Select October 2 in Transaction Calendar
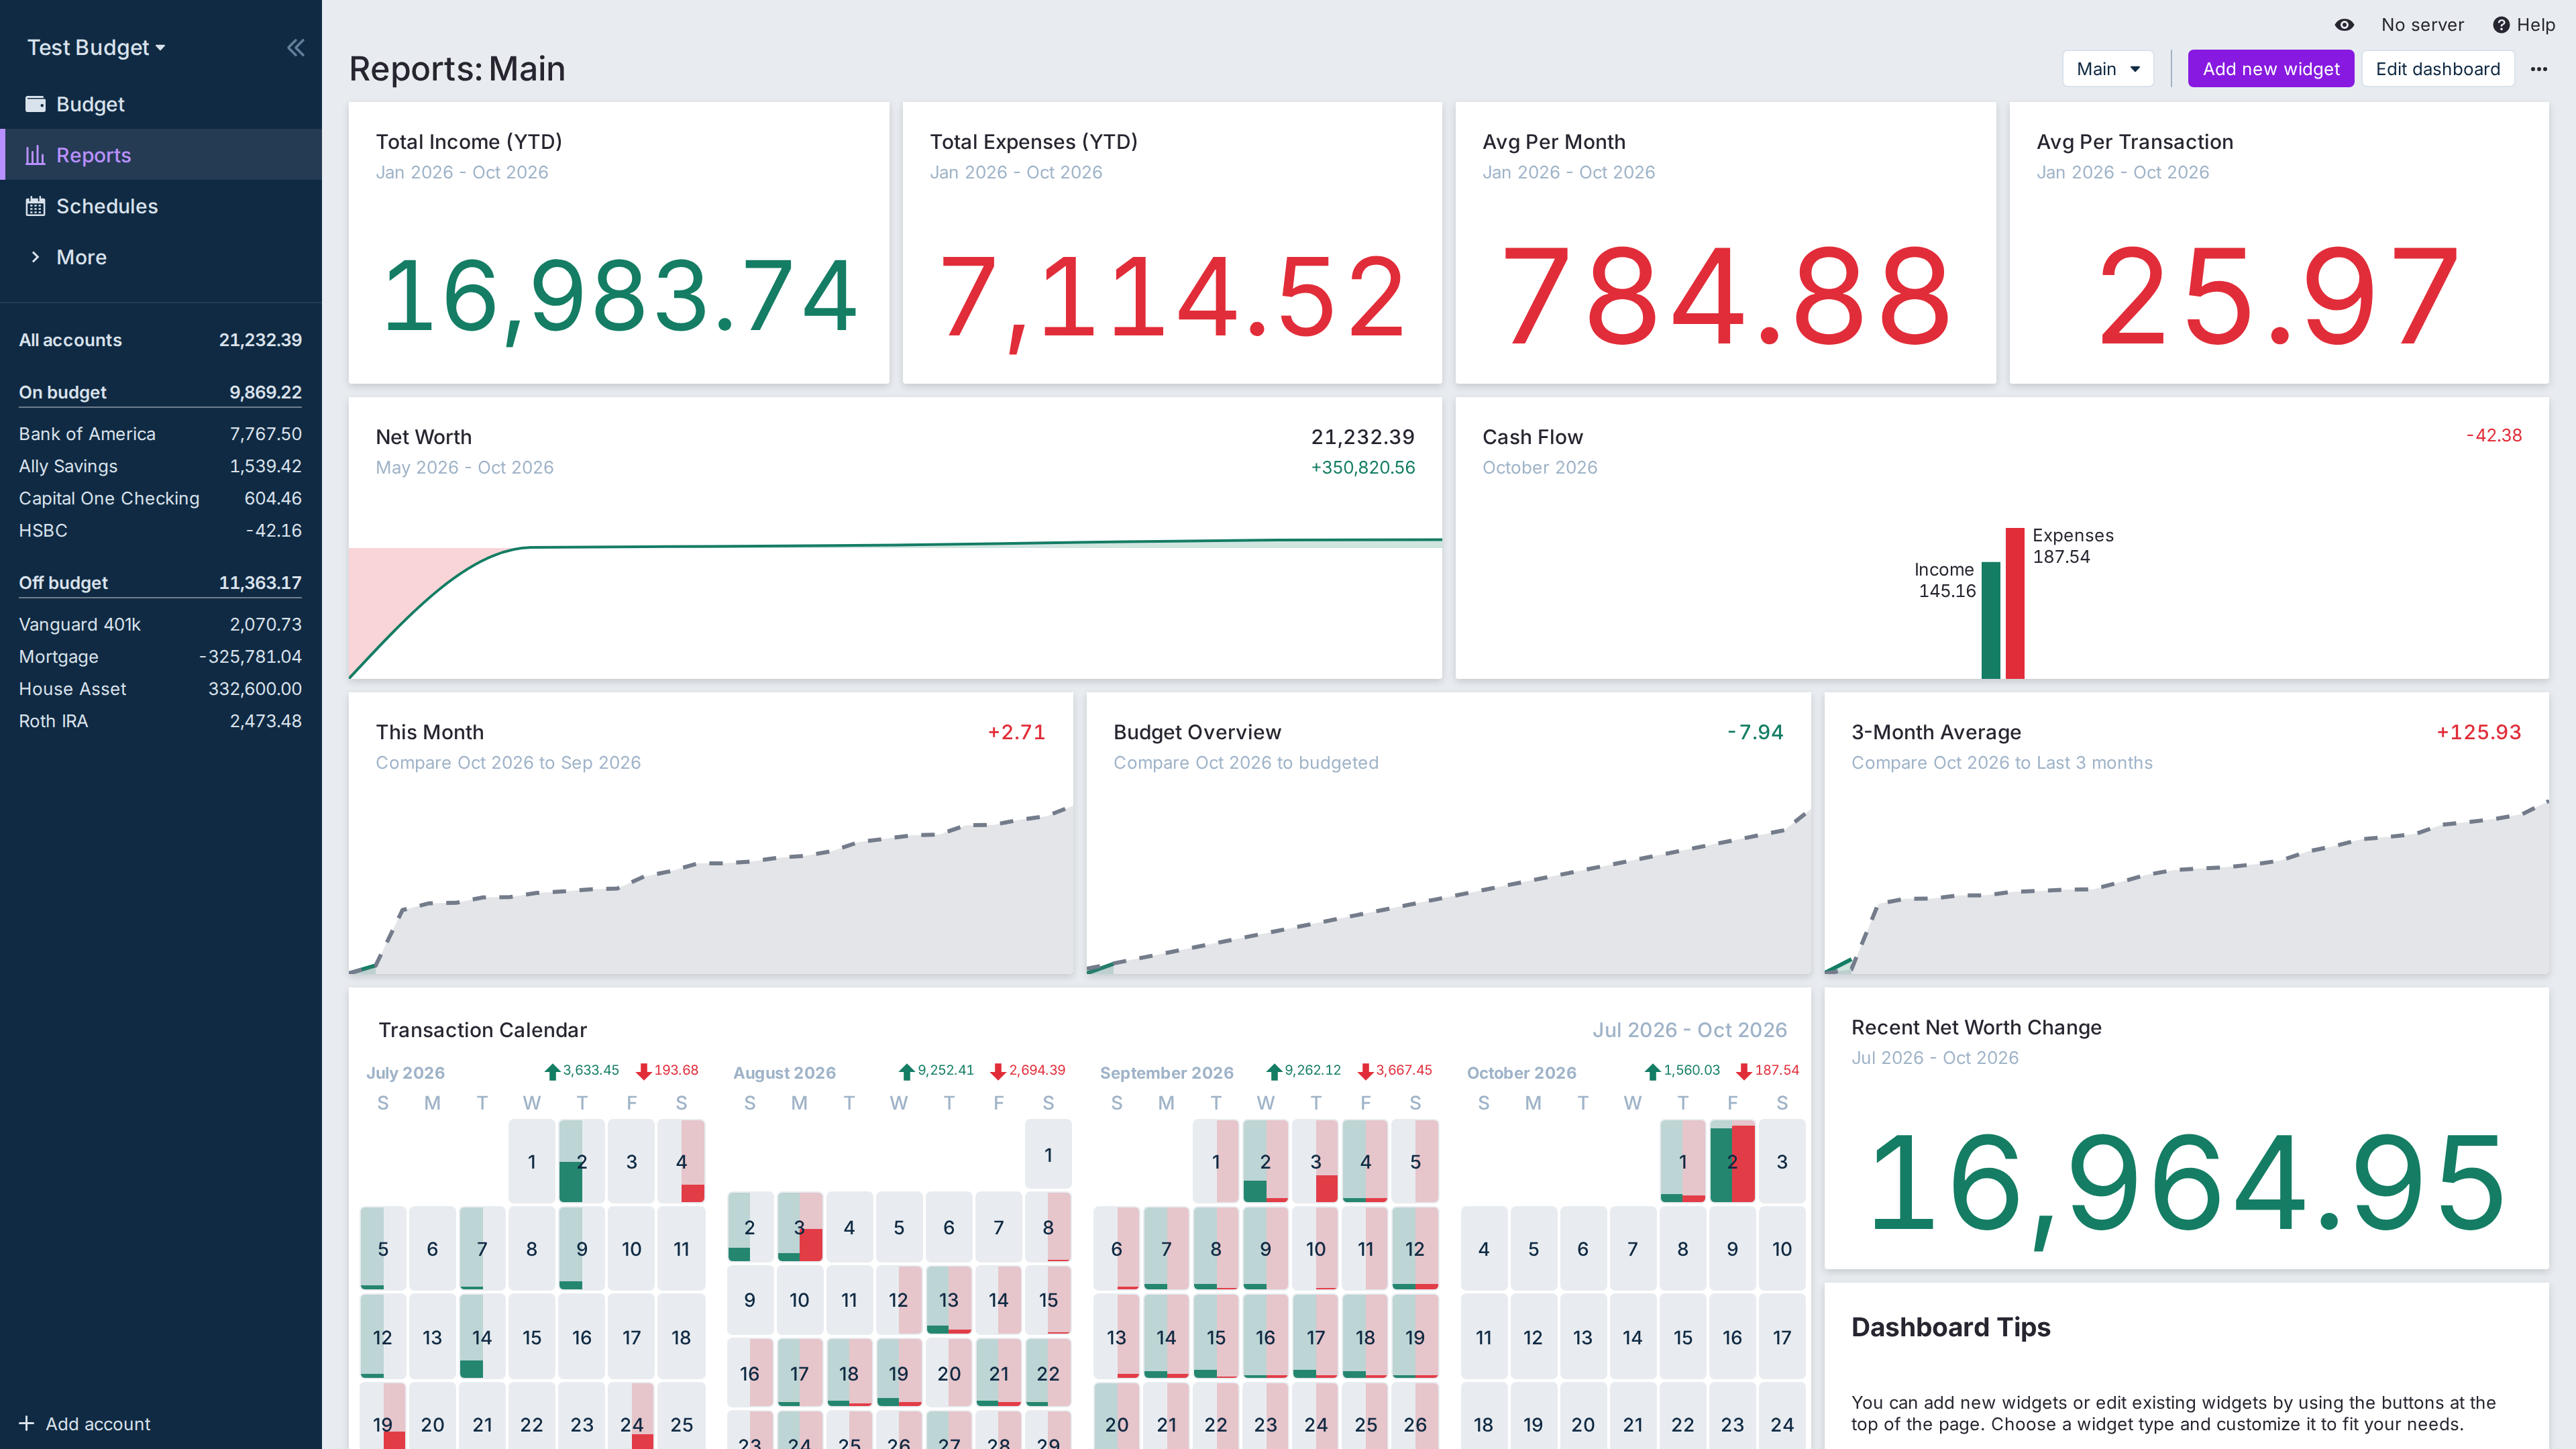Image resolution: width=2576 pixels, height=1449 pixels. pos(1732,1161)
